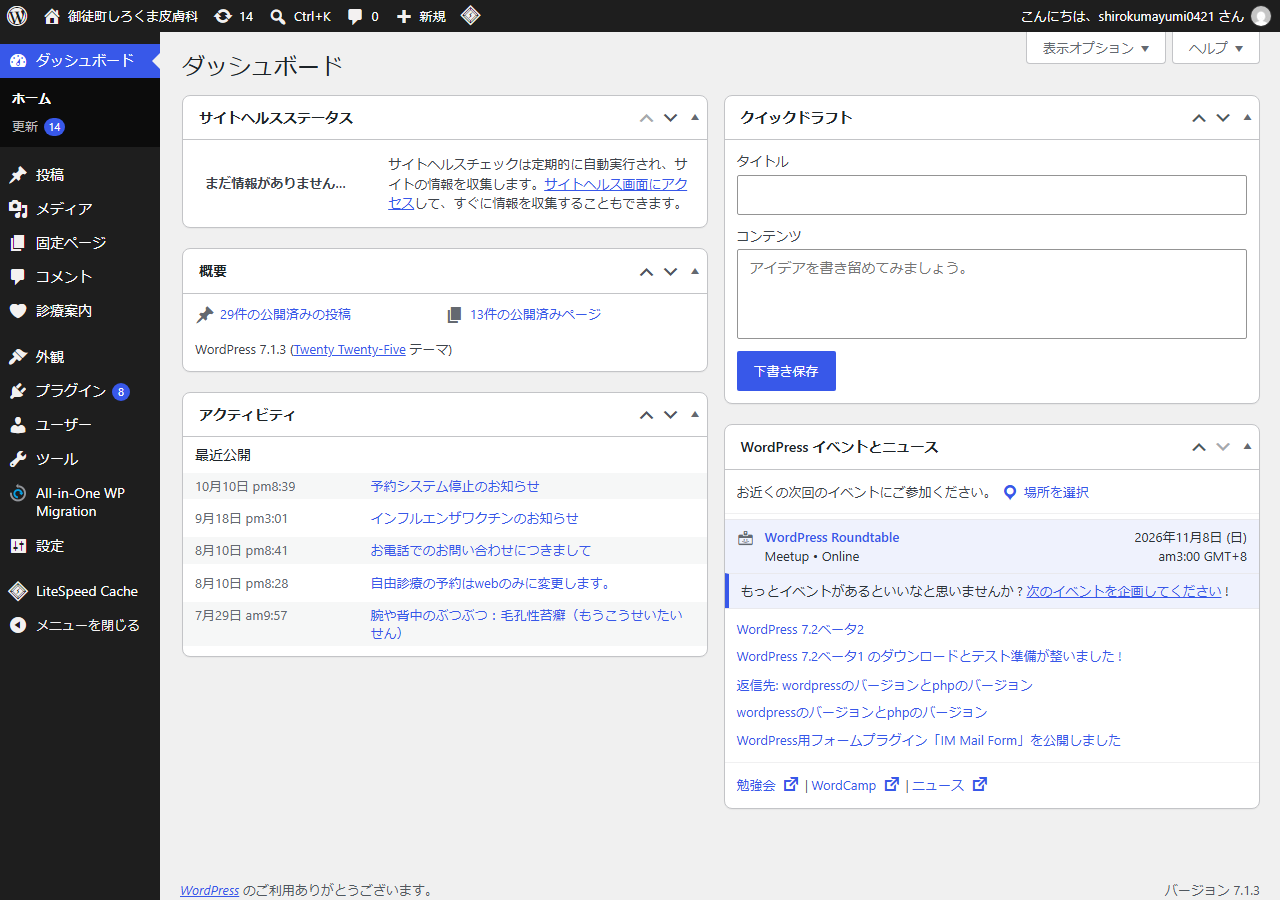
Task: Open comments bubble in admin bar
Action: pyautogui.click(x=363, y=16)
